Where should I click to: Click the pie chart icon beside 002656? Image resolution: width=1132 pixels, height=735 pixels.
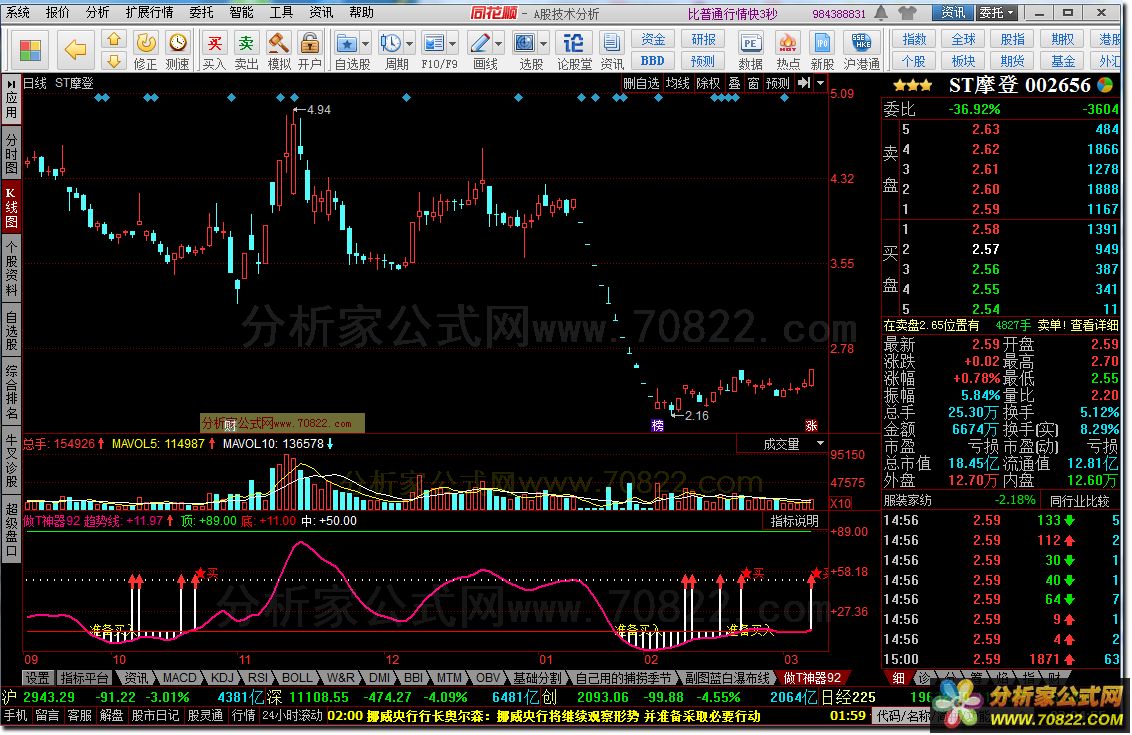[x=1105, y=85]
